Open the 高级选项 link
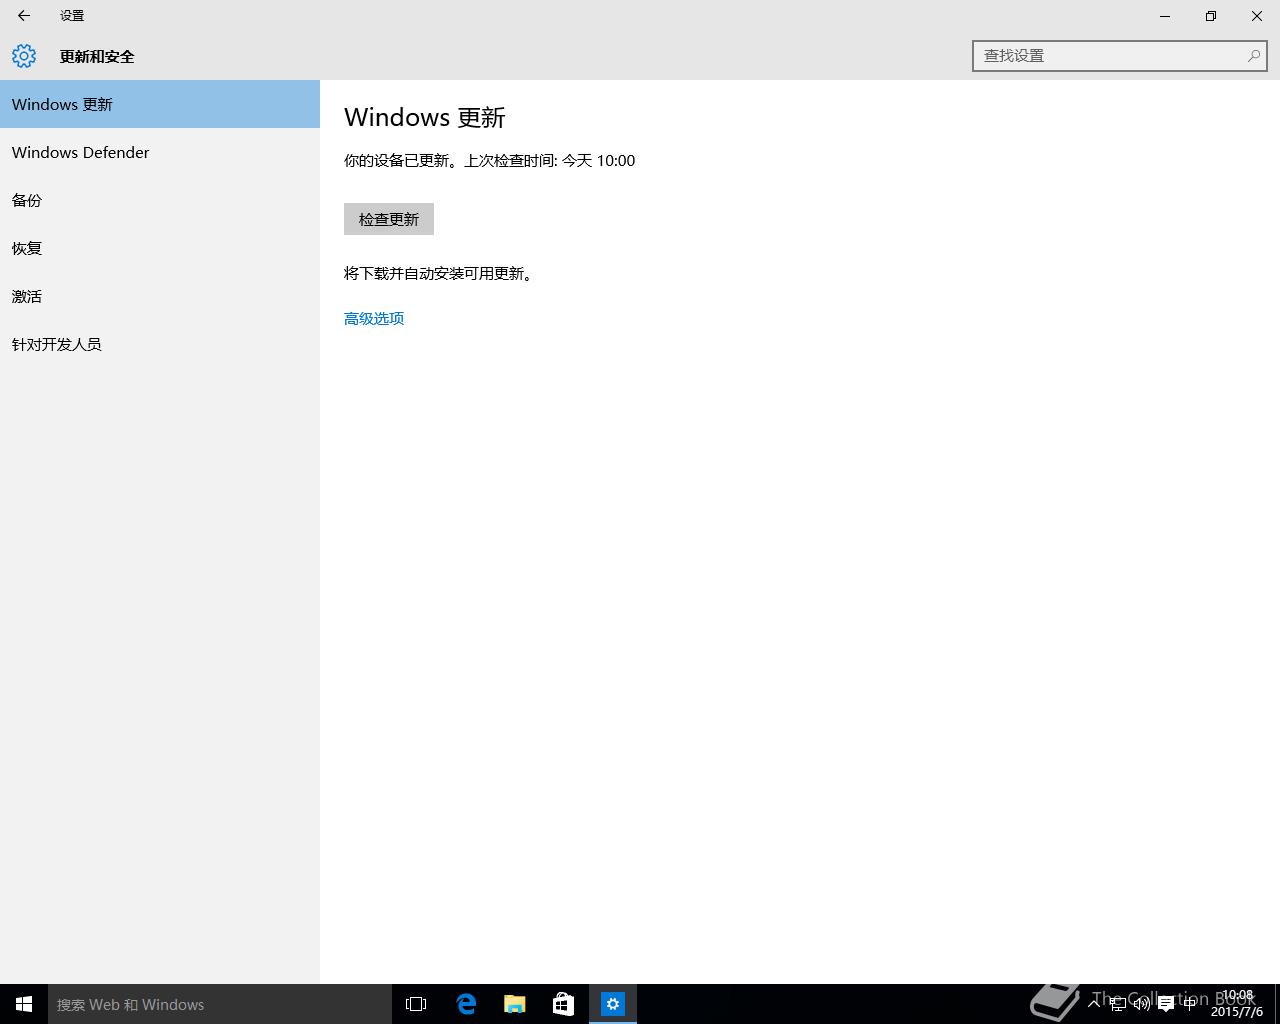The image size is (1280, 1024). [x=374, y=318]
